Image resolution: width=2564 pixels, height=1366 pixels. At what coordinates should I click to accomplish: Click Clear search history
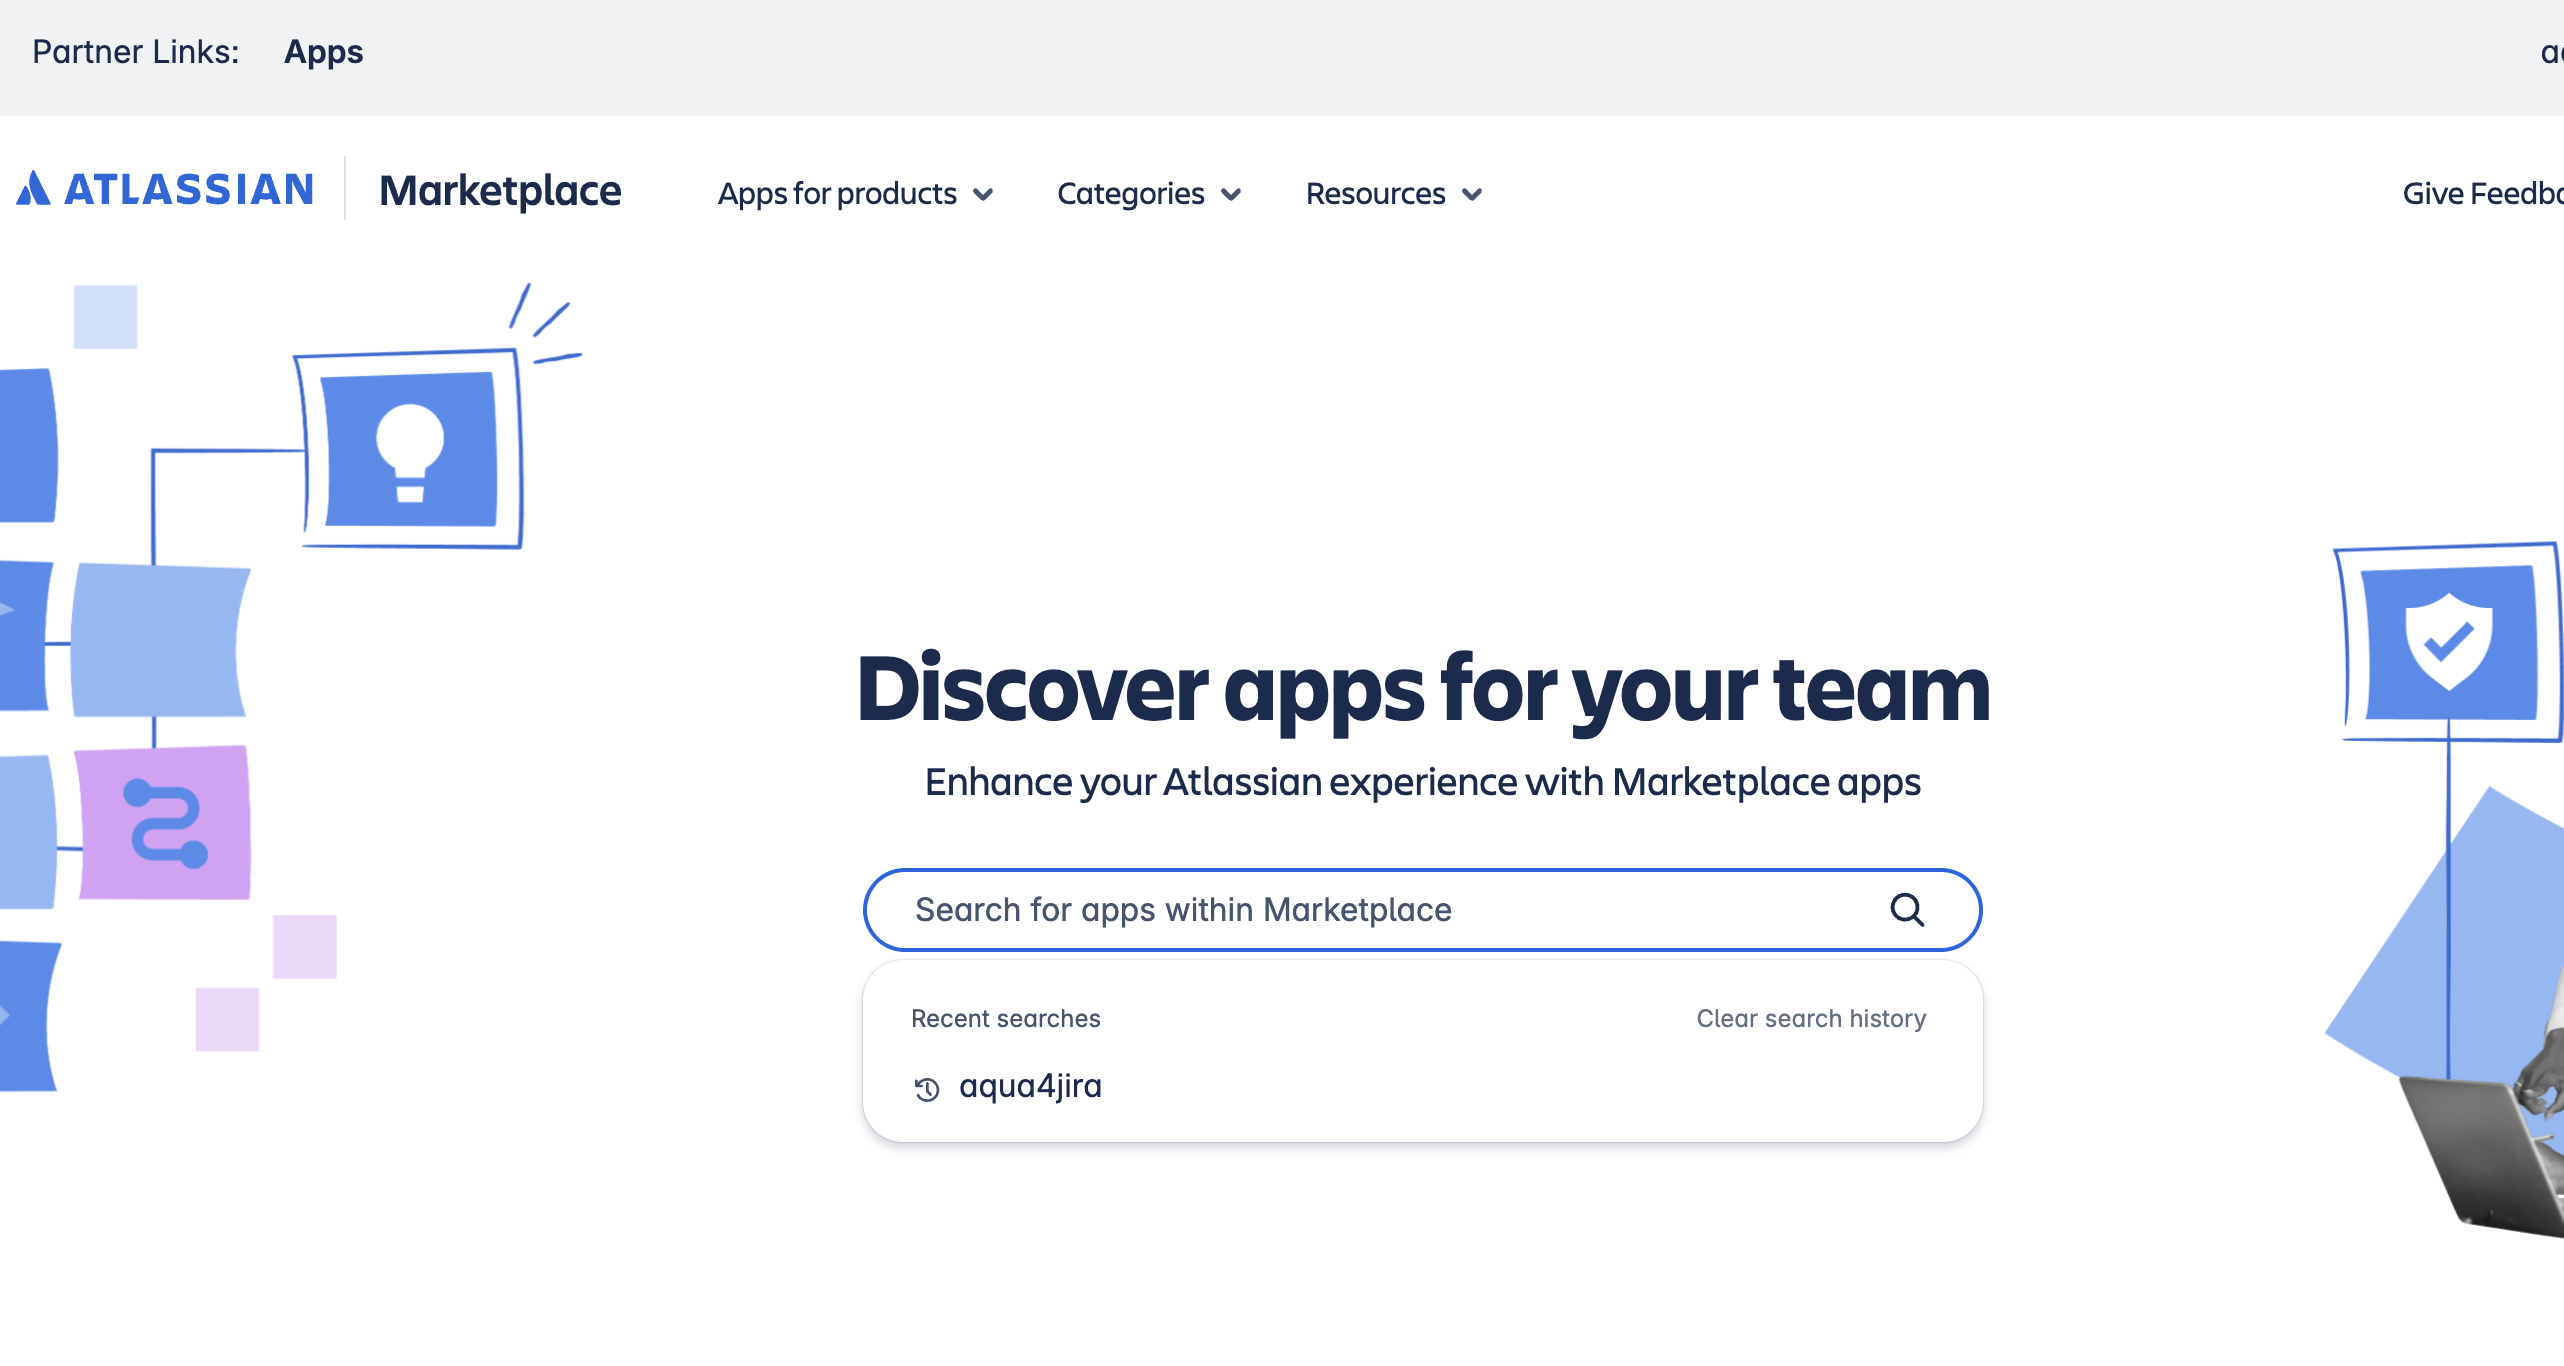tap(1810, 1018)
